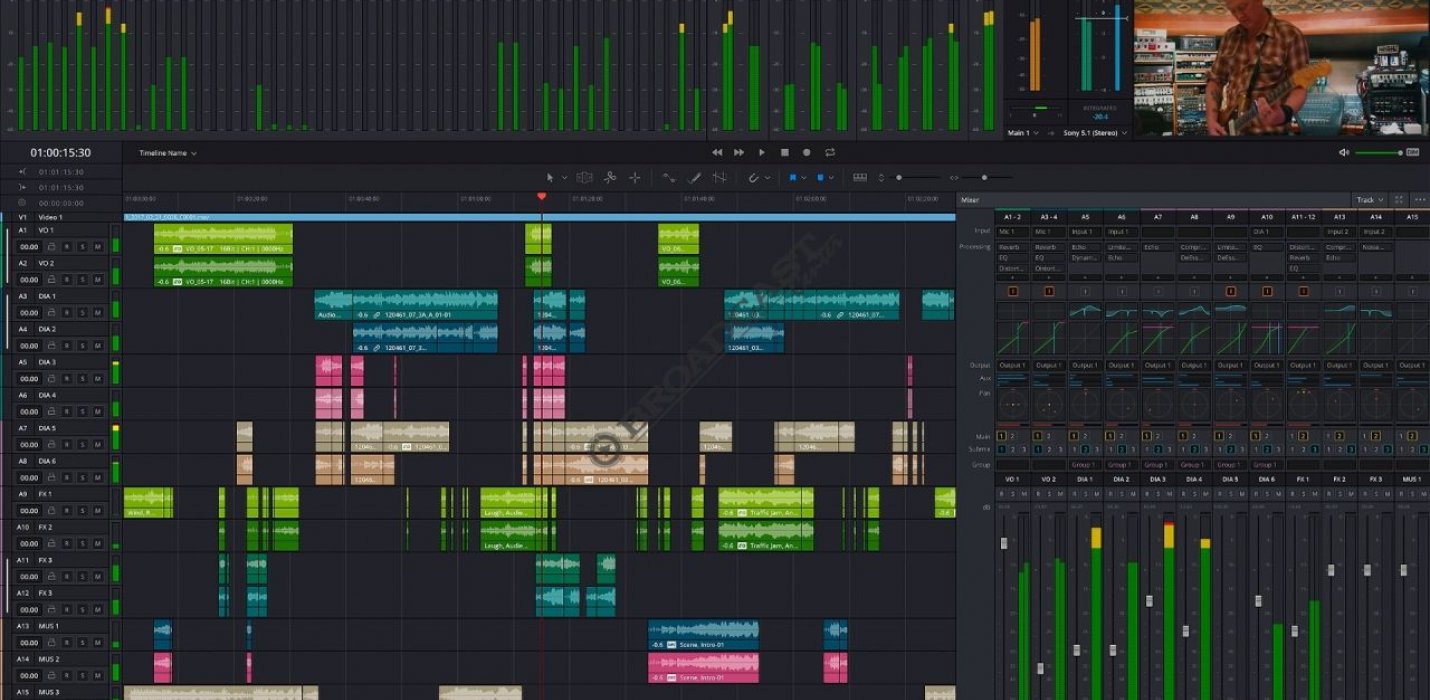This screenshot has height=700, width=1430.
Task: Mute the VO 1 track
Action: point(96,247)
